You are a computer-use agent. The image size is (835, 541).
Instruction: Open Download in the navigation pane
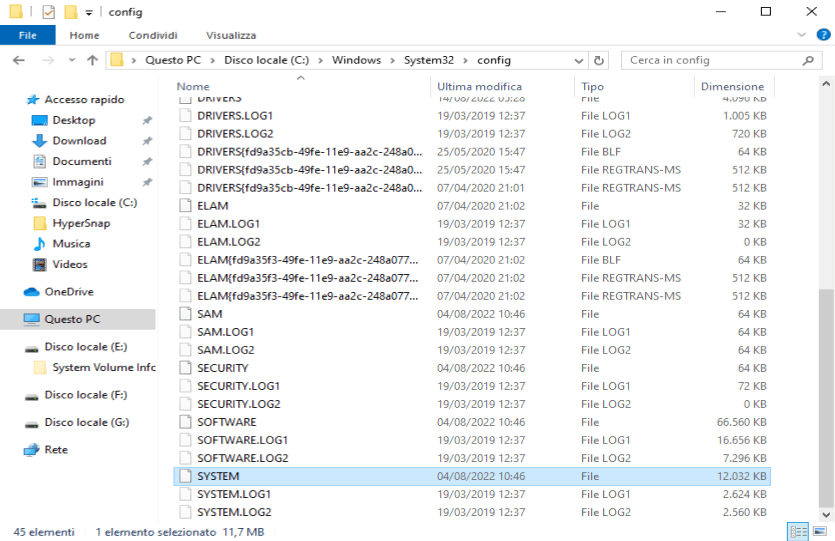click(79, 141)
